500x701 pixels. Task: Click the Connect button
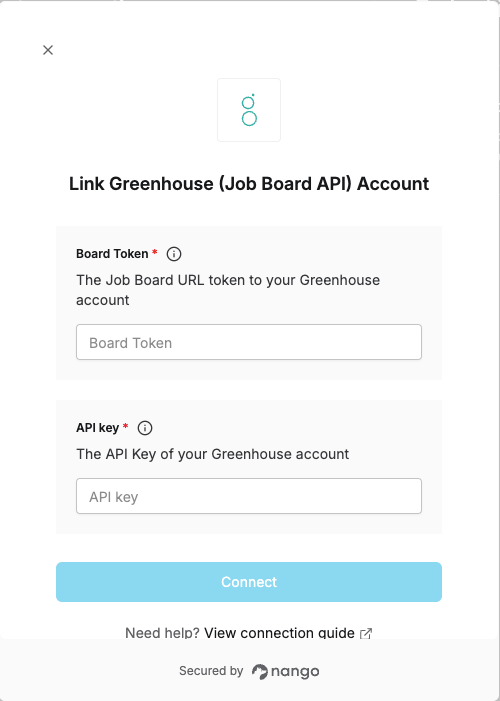249,582
